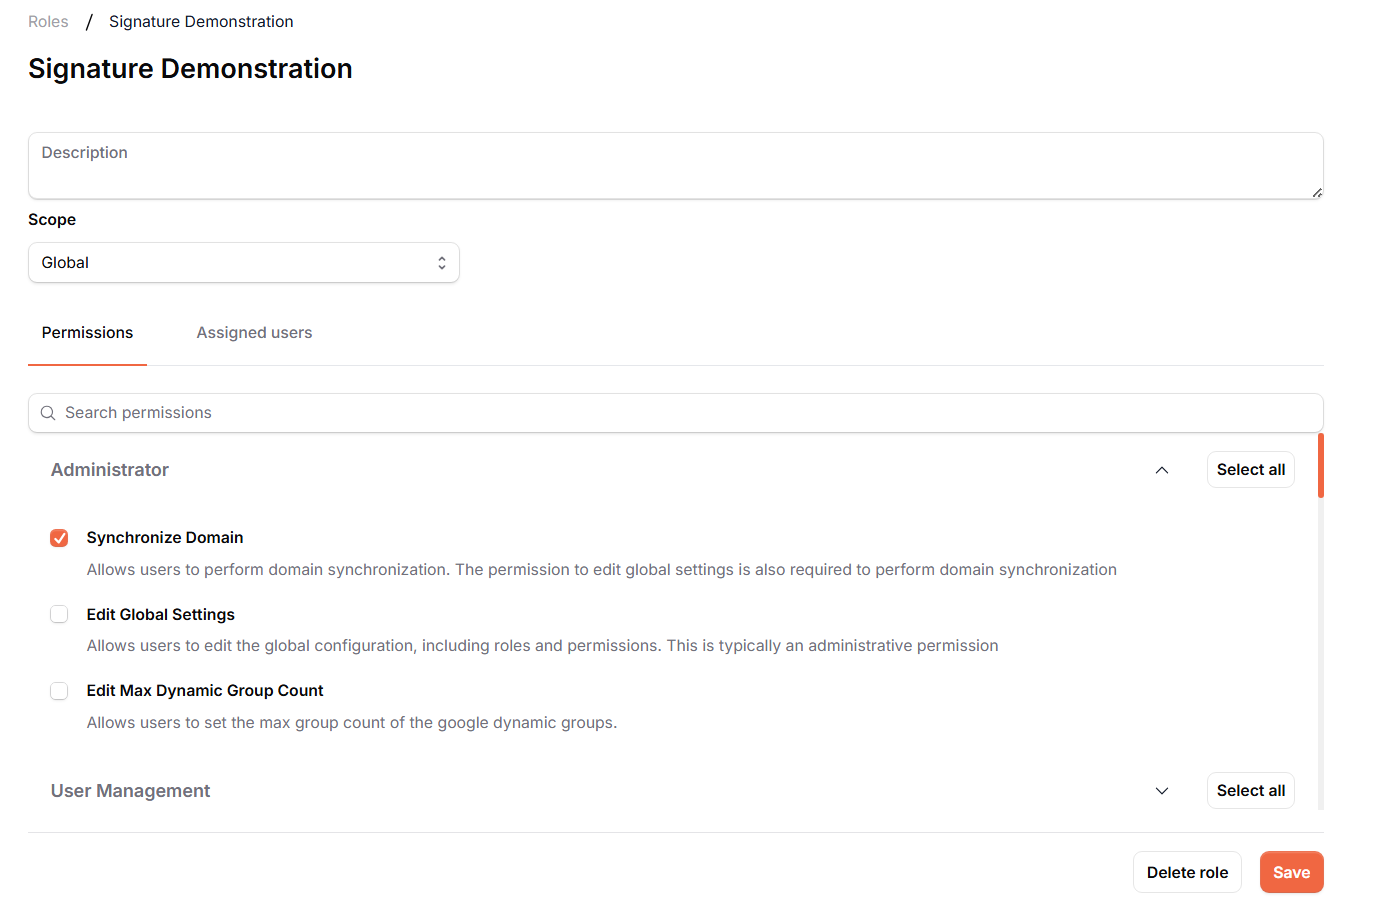This screenshot has width=1382, height=897.
Task: Click the orange permissions list scrollbar thumb
Action: pyautogui.click(x=1321, y=465)
